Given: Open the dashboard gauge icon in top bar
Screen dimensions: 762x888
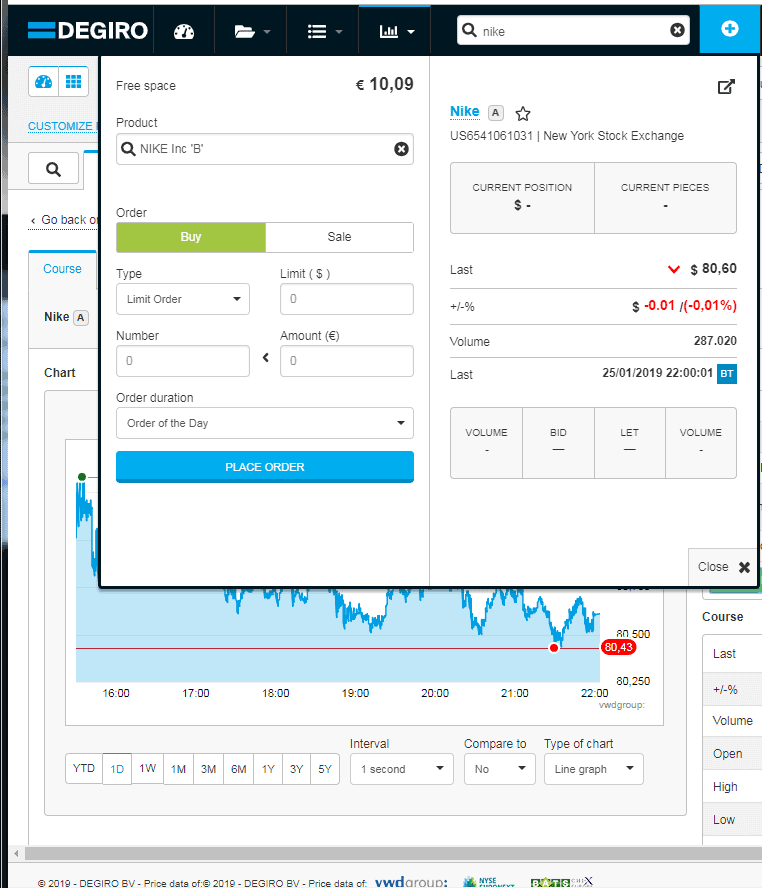Looking at the screenshot, I should coord(184,32).
